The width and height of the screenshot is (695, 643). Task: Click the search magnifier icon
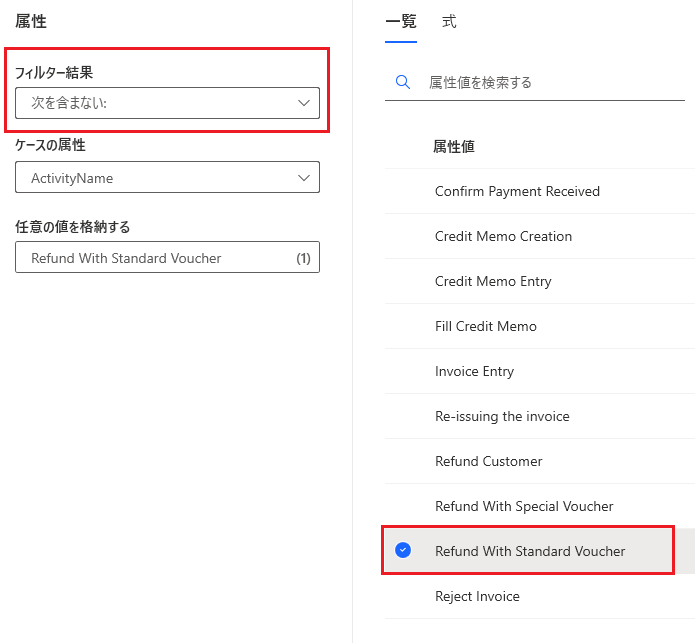pos(402,82)
